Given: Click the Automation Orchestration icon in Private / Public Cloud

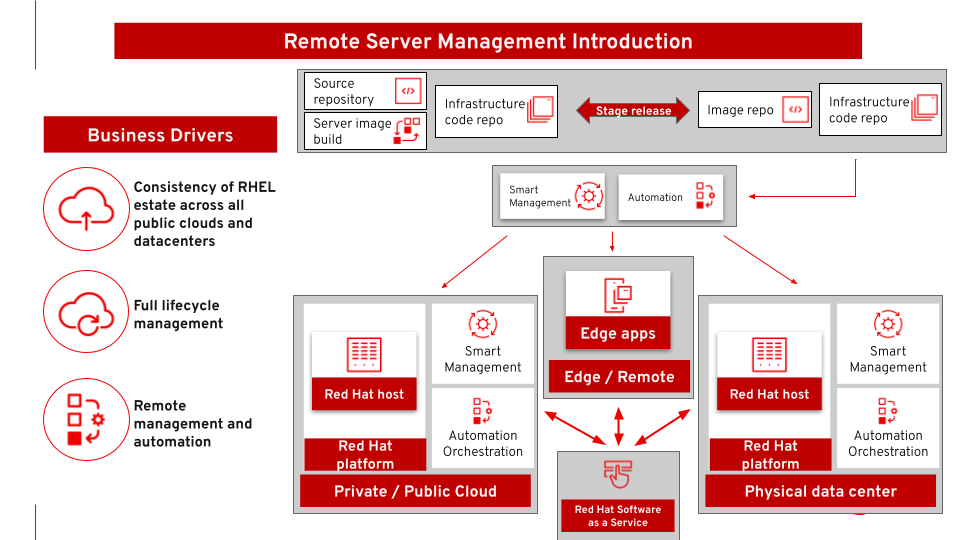Looking at the screenshot, I should [483, 410].
